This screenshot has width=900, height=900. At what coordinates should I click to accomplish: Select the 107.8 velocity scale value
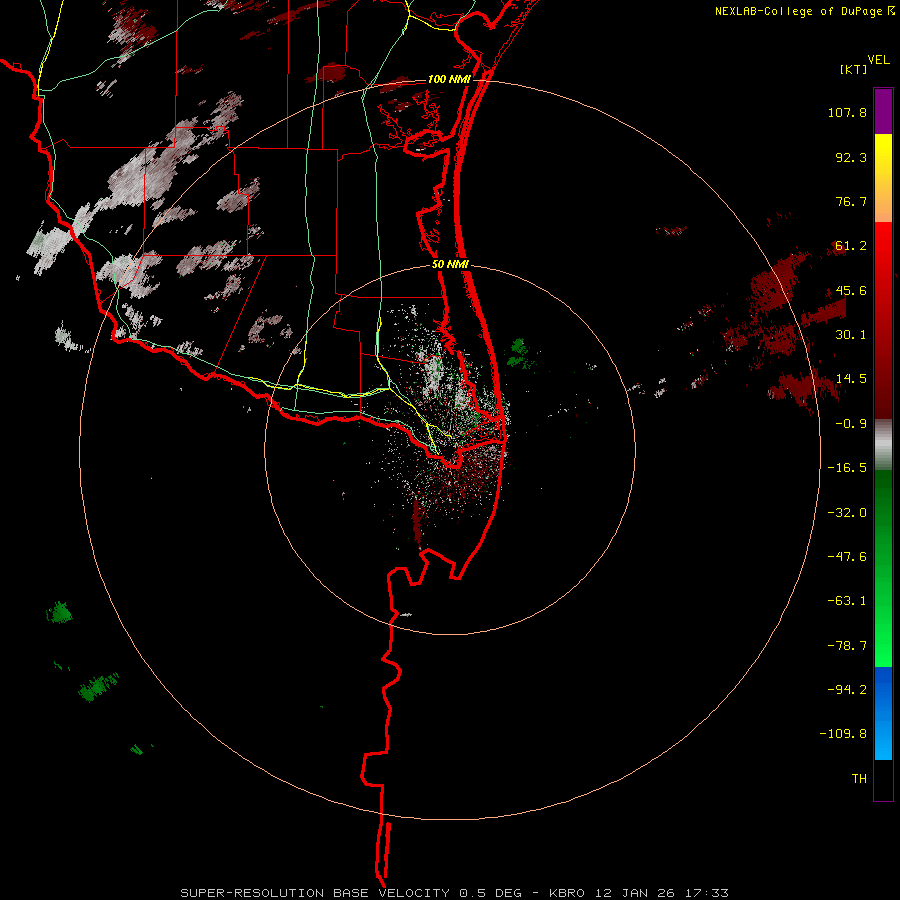[x=847, y=112]
